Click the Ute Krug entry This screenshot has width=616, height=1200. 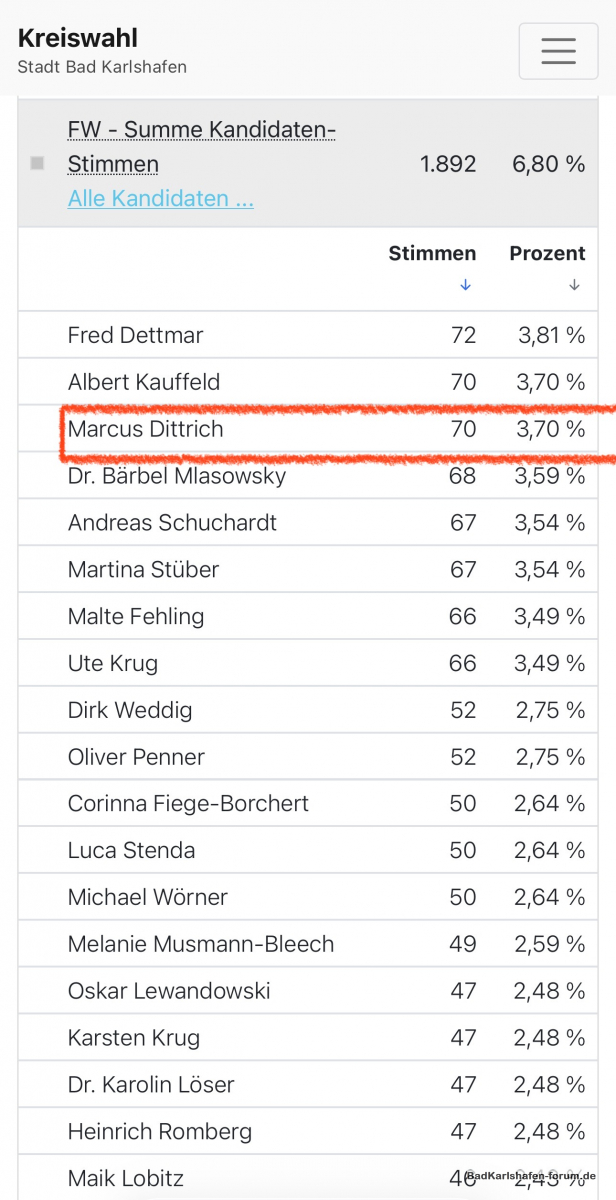[308, 663]
